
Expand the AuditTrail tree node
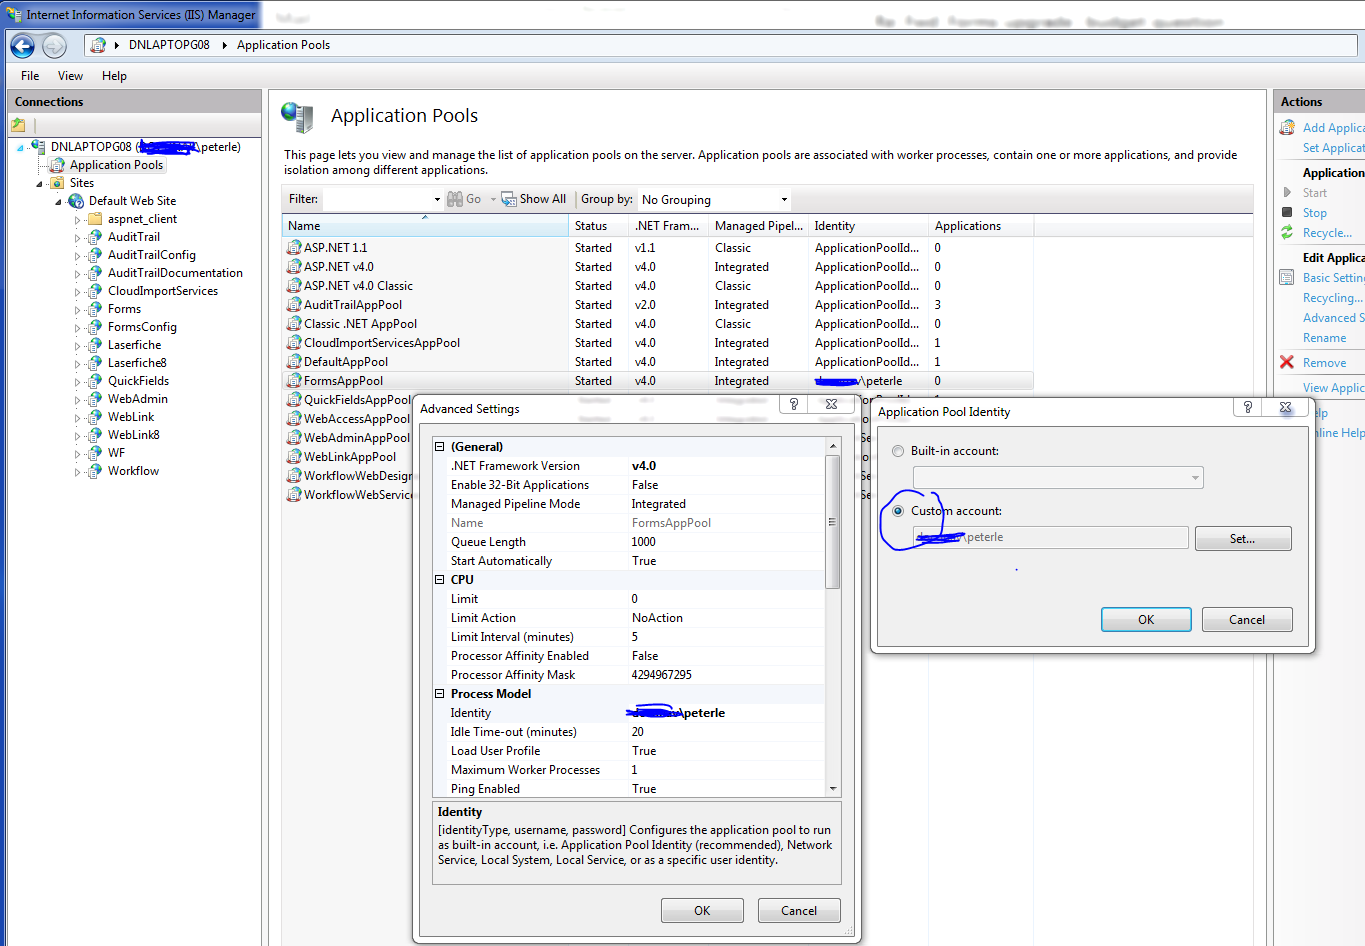(x=78, y=237)
